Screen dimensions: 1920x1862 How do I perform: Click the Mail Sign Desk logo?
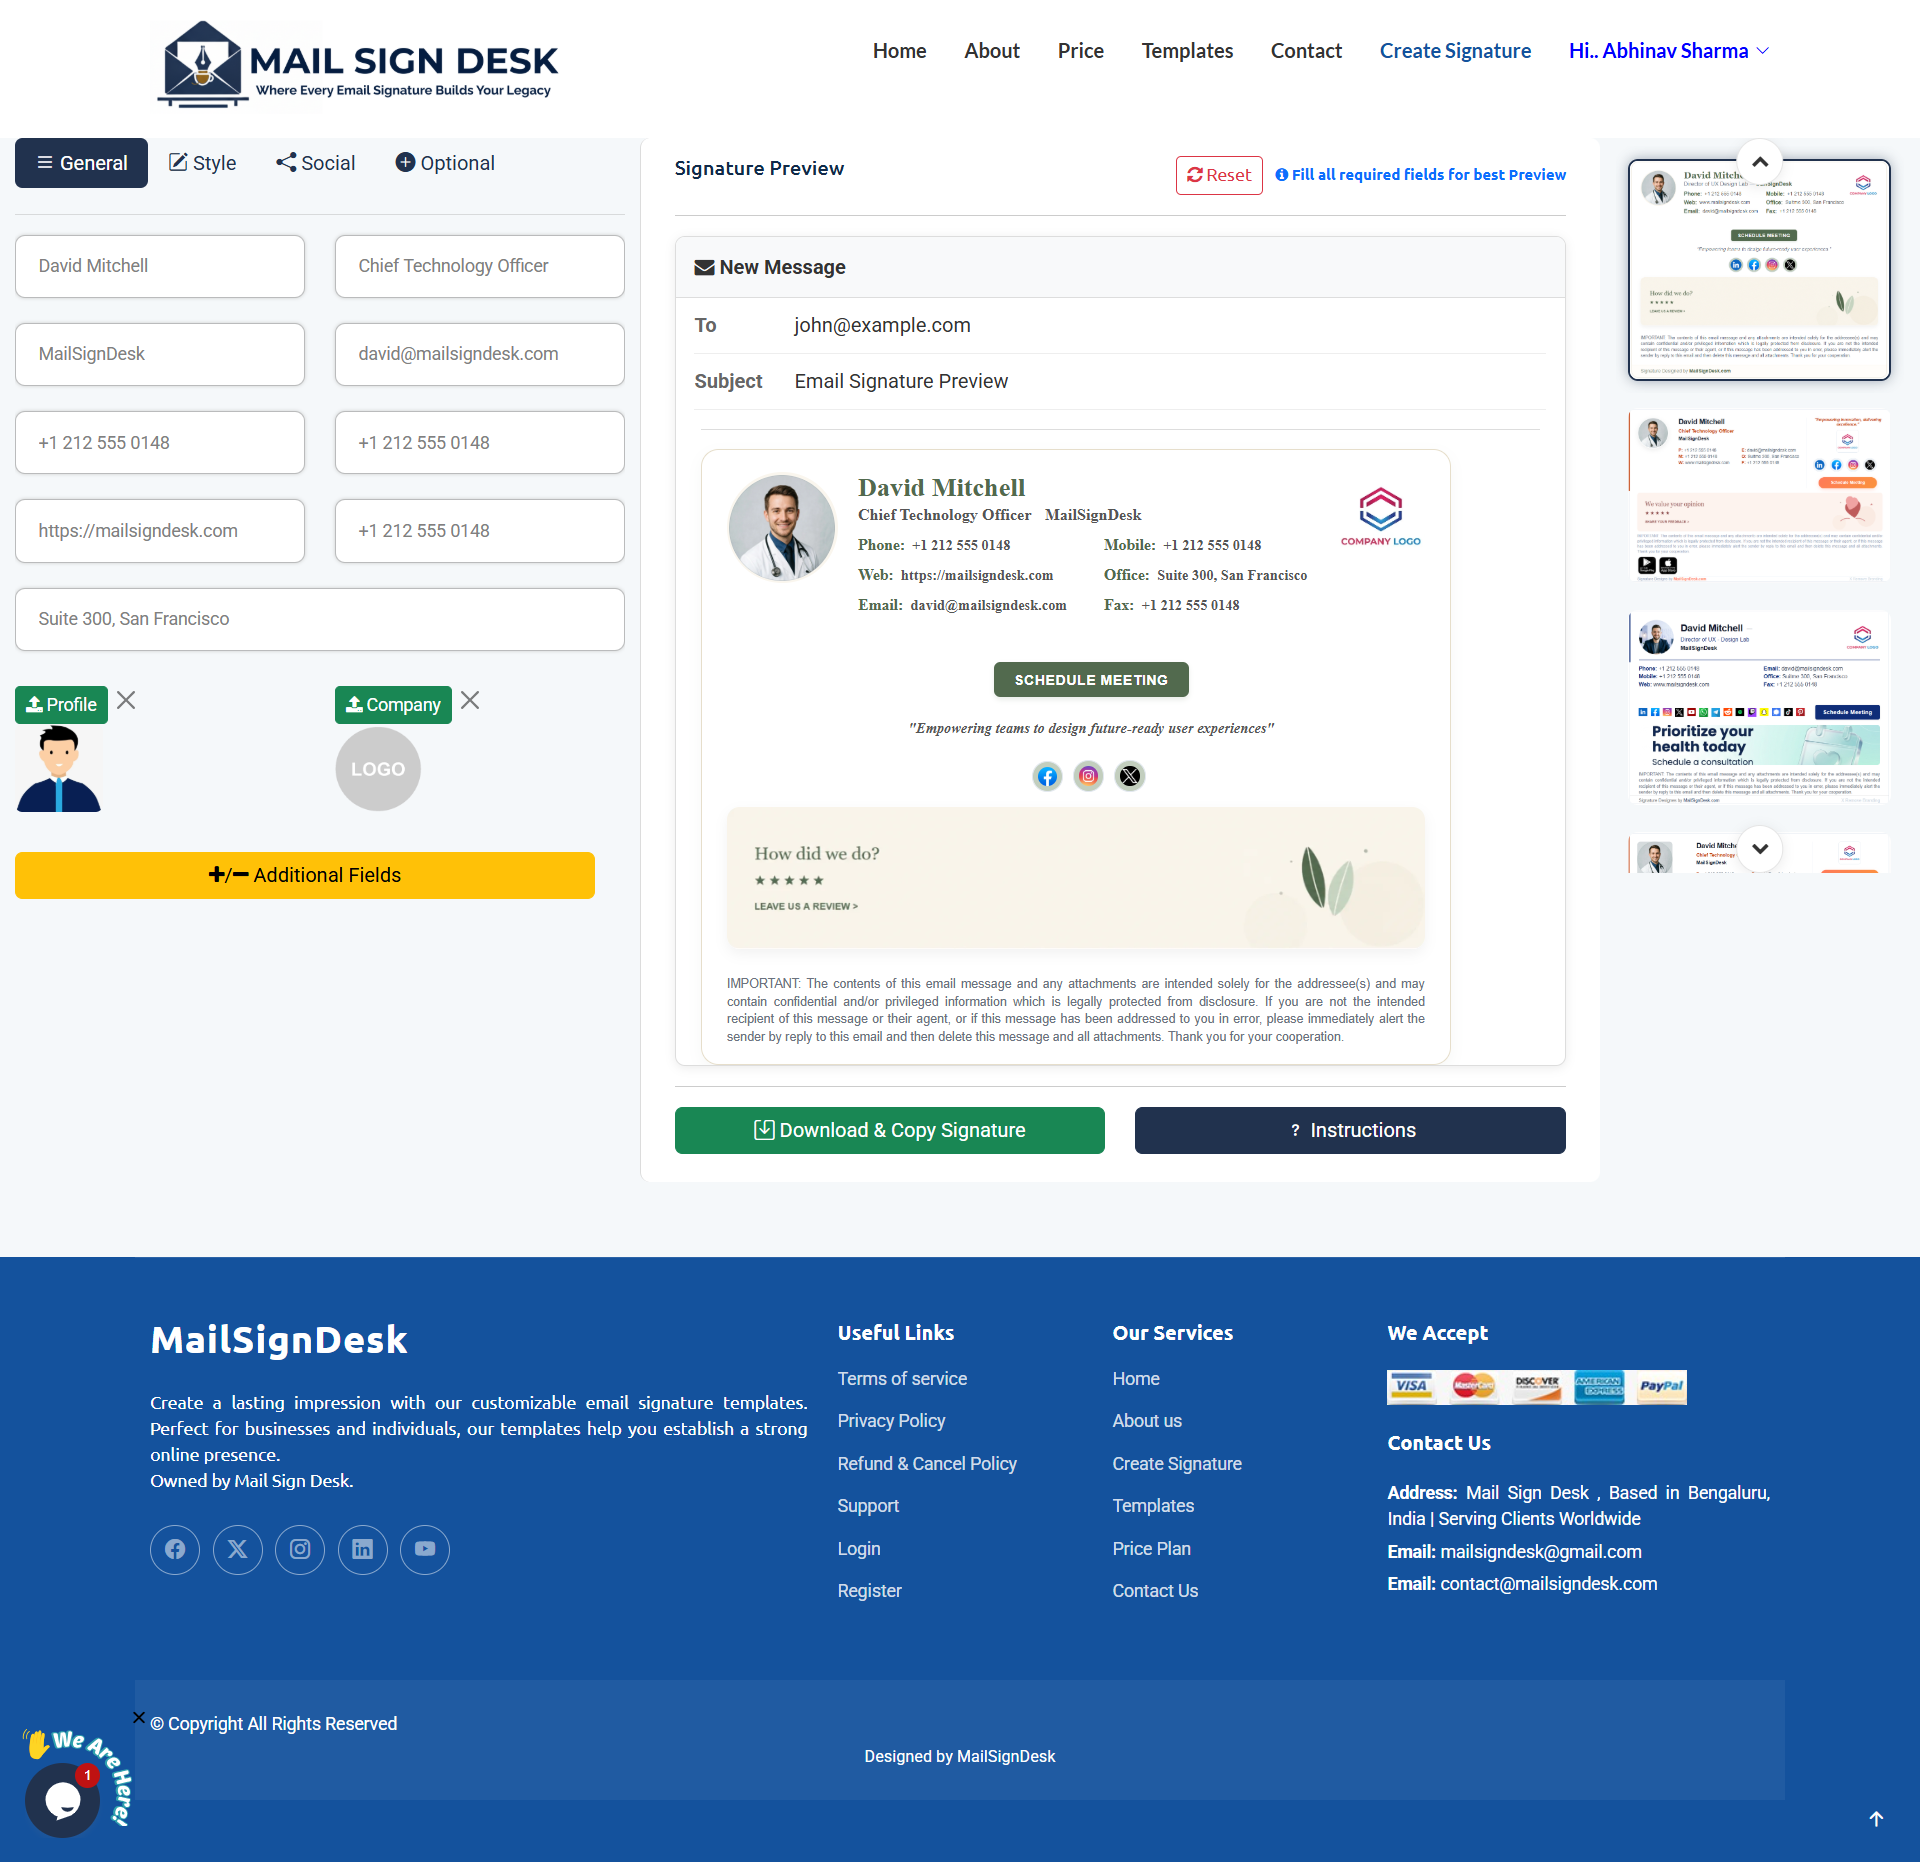pyautogui.click(x=356, y=65)
